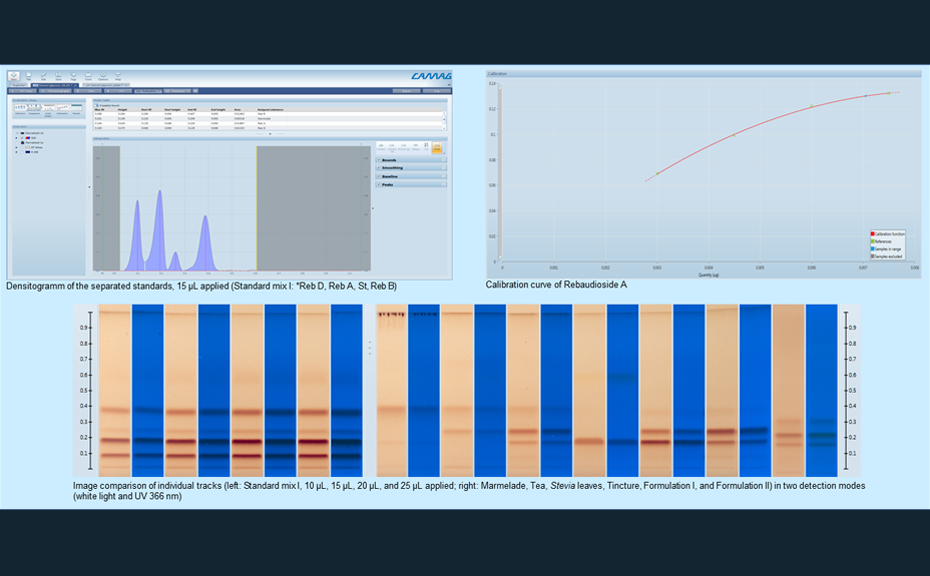The image size is (930, 576).
Task: Open the Edit toolbar icon
Action: (x=43, y=76)
